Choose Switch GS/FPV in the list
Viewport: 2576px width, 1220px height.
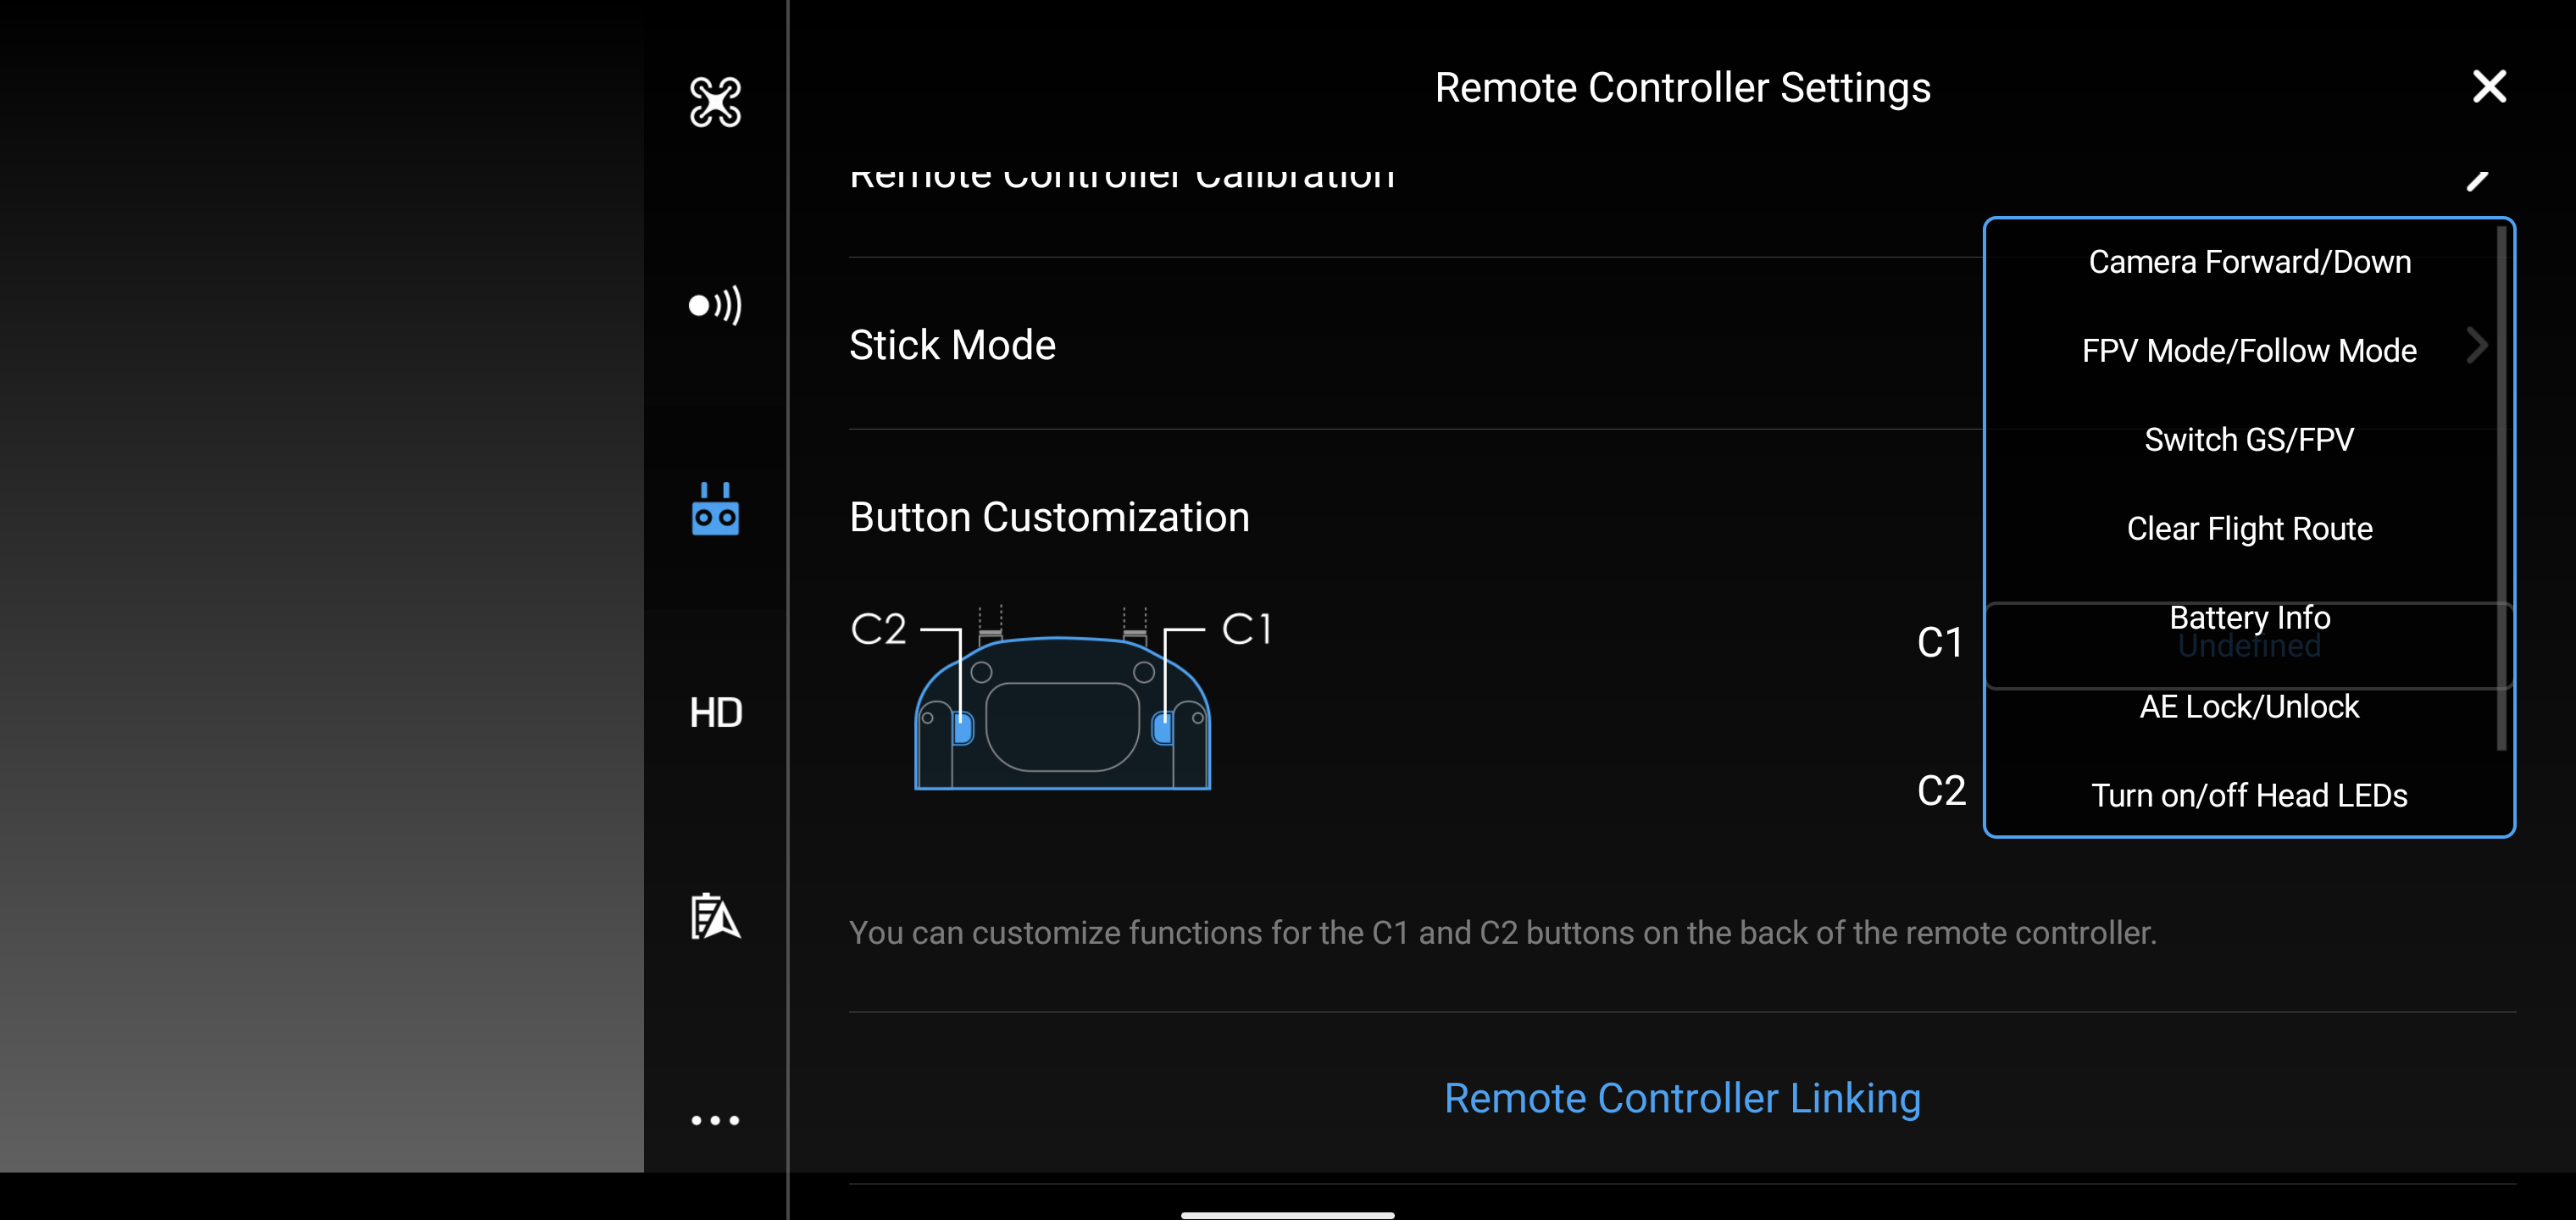[x=2249, y=440]
